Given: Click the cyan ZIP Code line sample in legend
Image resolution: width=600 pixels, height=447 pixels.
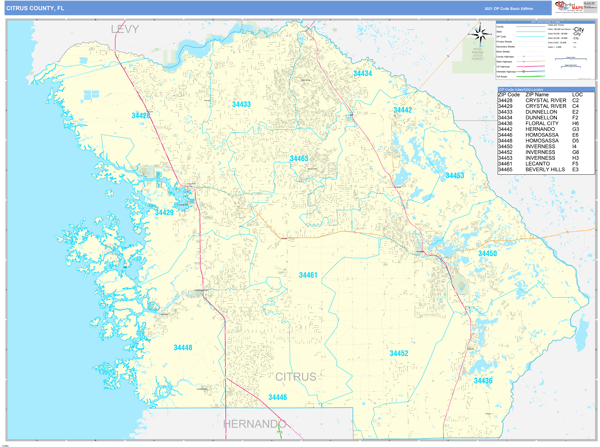Looking at the screenshot, I should click(x=531, y=37).
